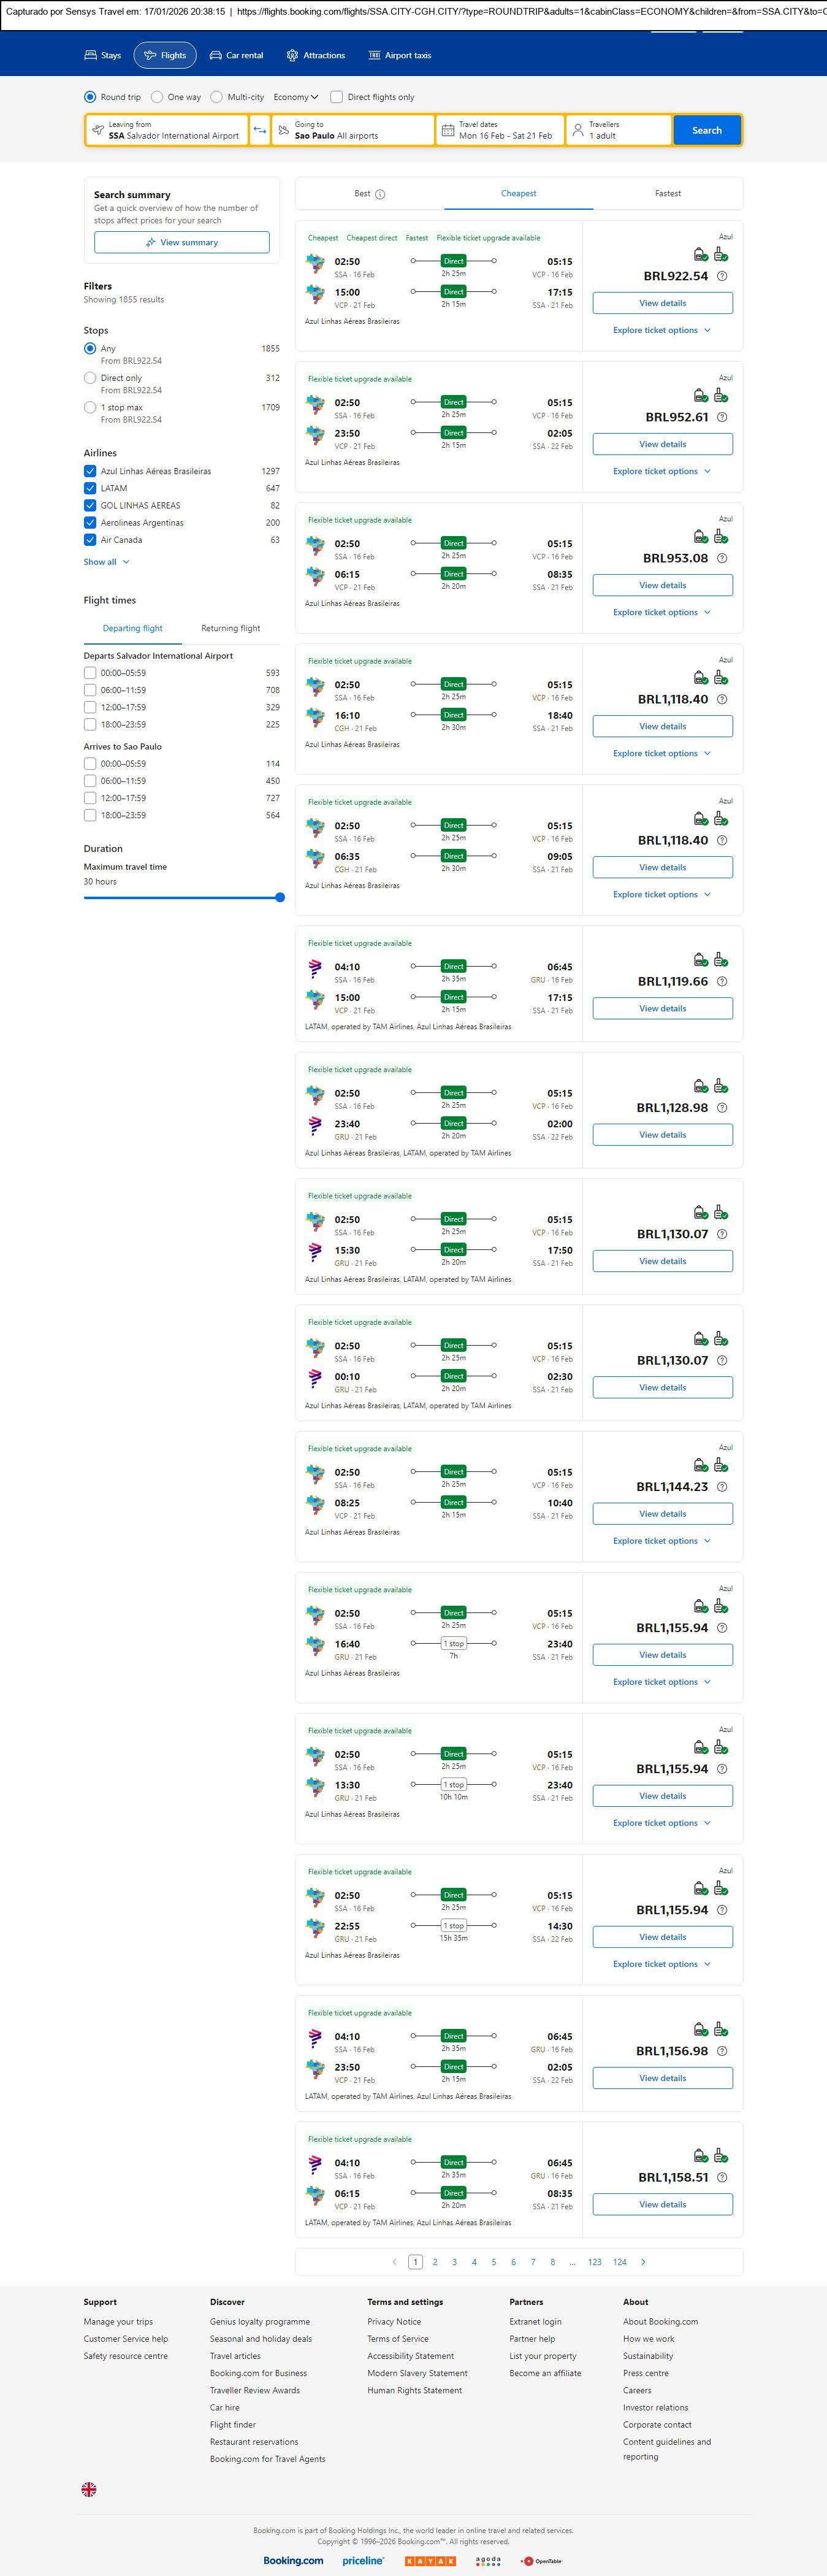This screenshot has width=827, height=2576.
Task: Expand the airlines list with Show all
Action: (106, 562)
